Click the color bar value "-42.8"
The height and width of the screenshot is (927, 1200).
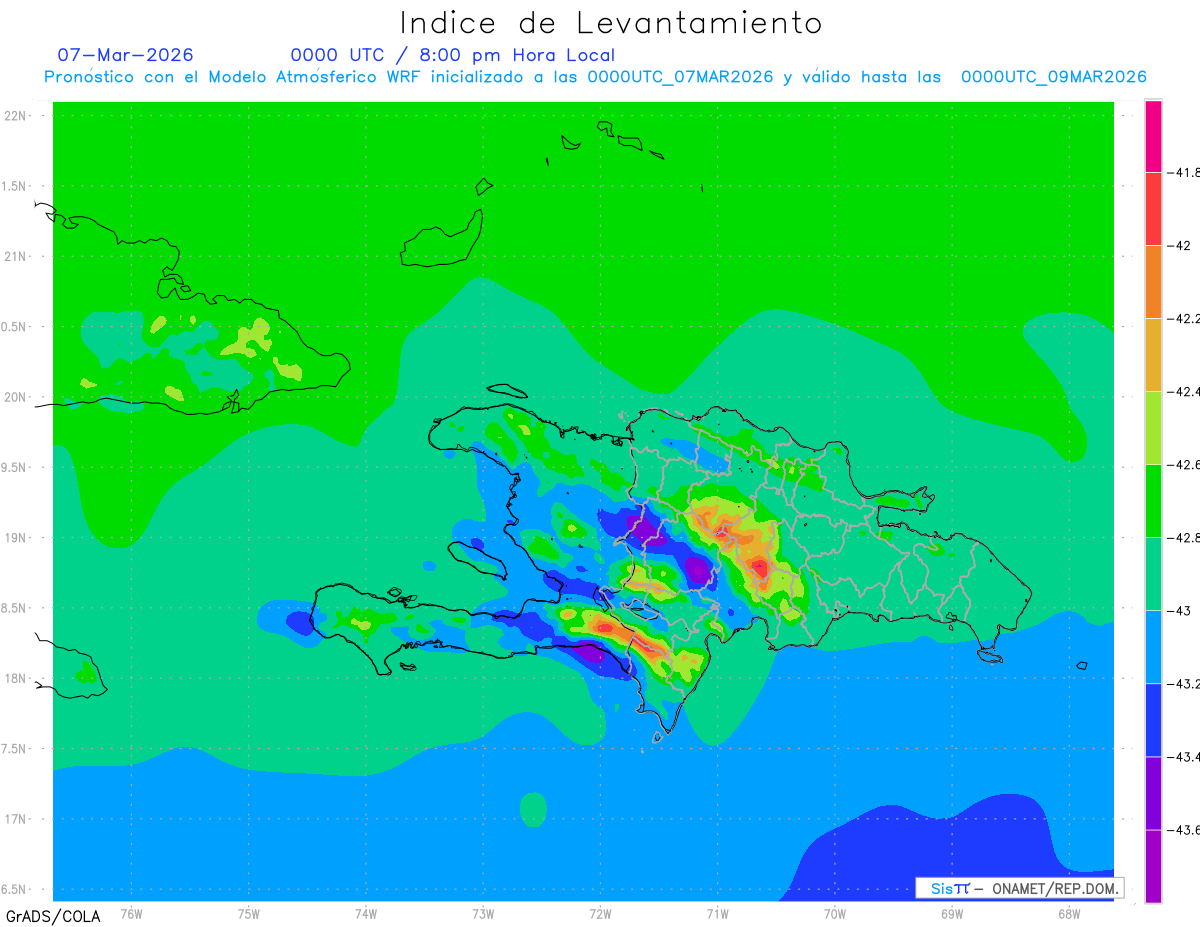click(x=1185, y=537)
